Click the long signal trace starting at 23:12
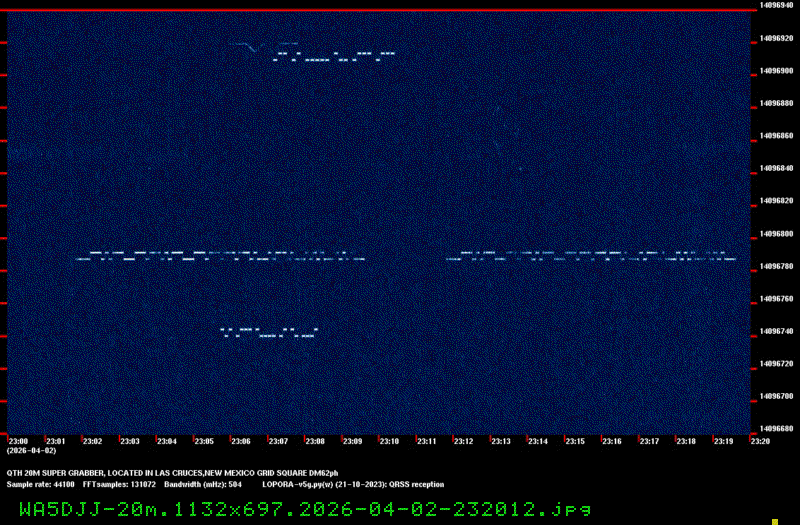This screenshot has height=525, width=800. [x=591, y=256]
